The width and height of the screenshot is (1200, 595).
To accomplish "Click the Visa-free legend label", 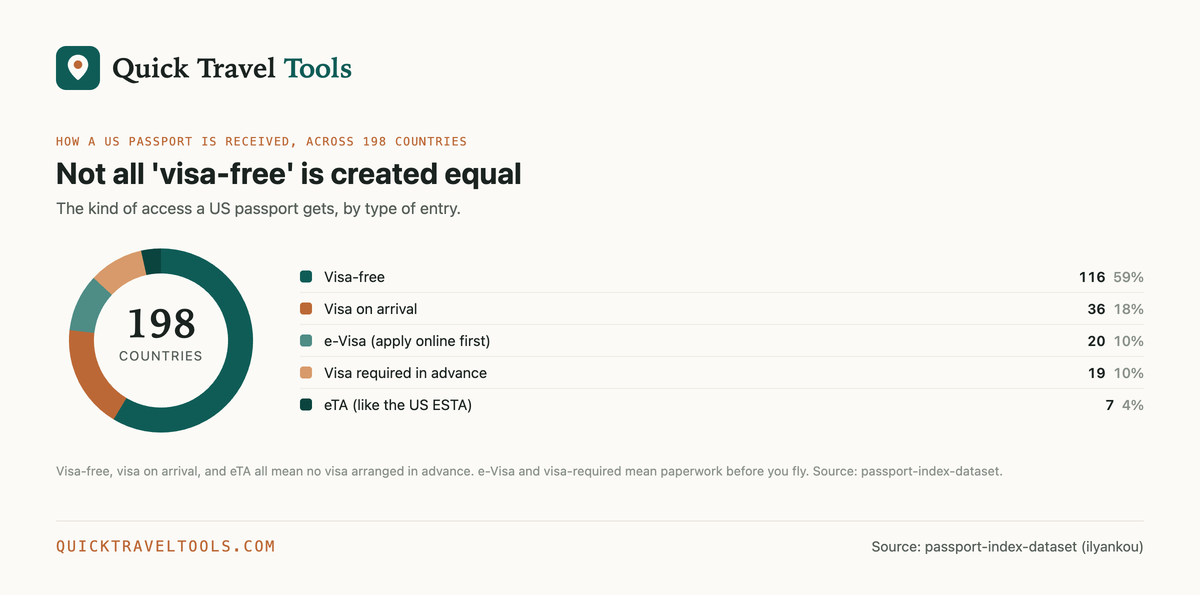I will coord(354,277).
